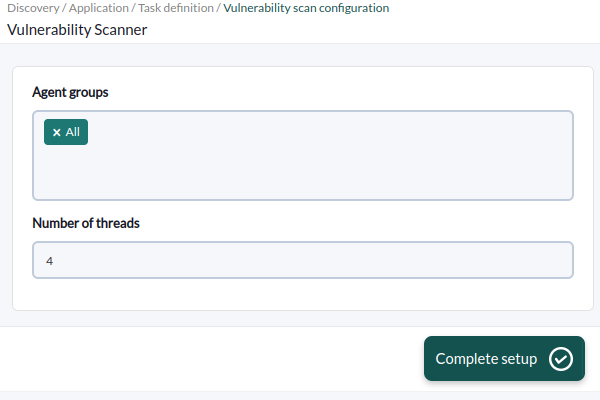
Task: Open the Application breadcrumb link
Action: 99,8
